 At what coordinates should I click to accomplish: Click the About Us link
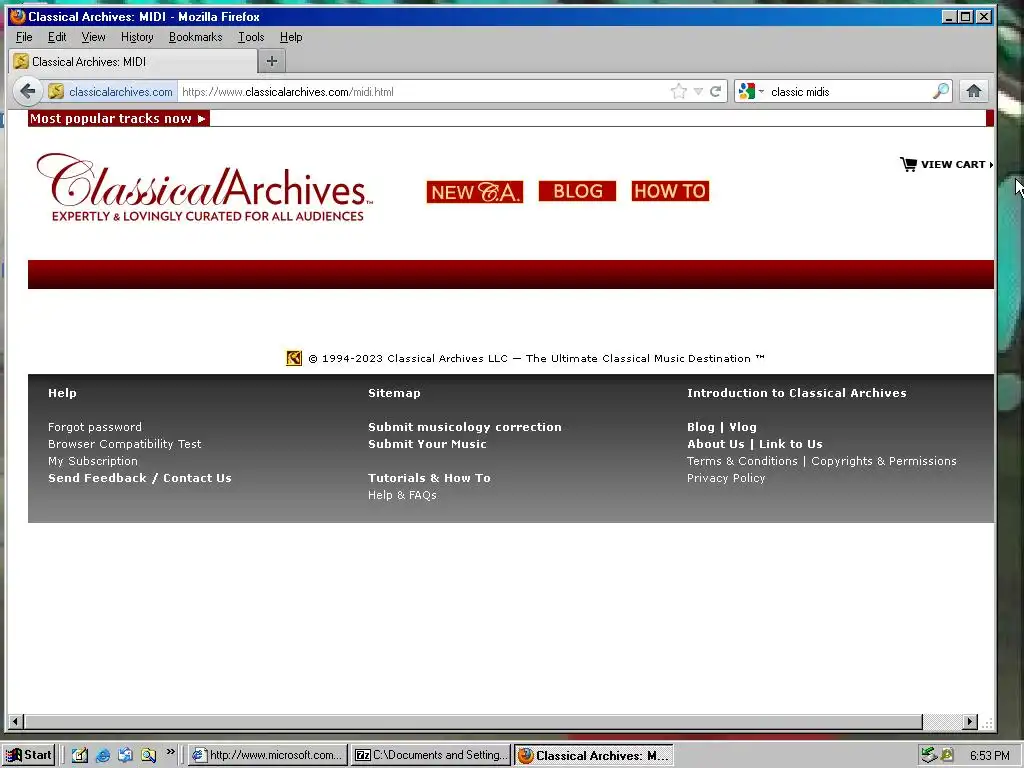click(716, 444)
